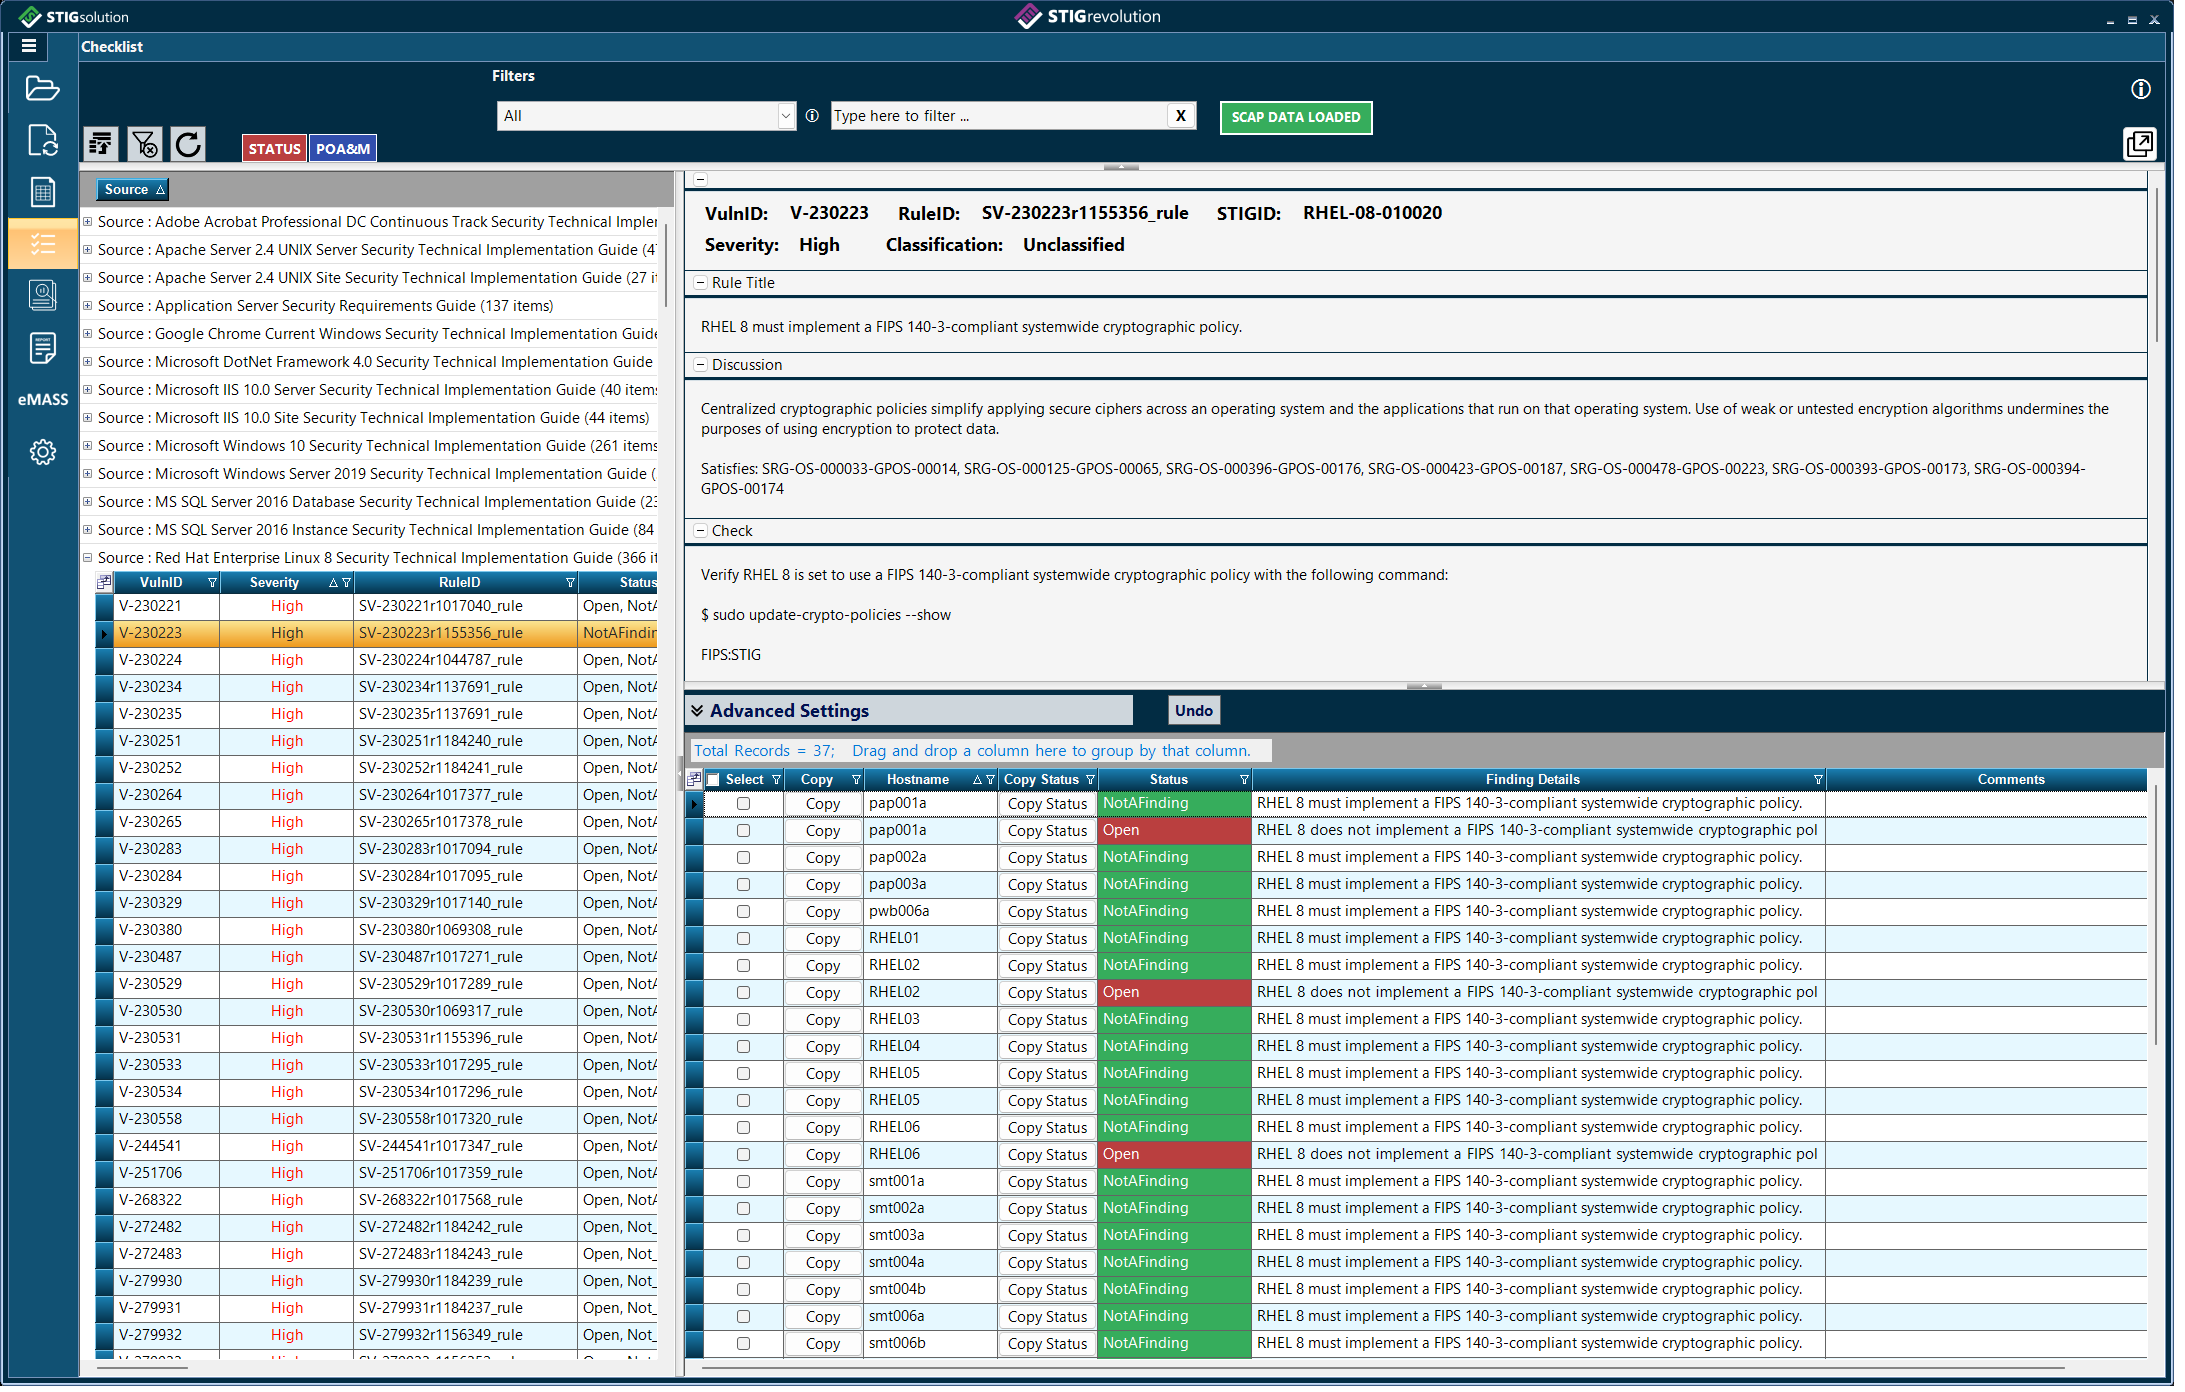Image resolution: width=2185 pixels, height=1392 pixels.
Task: Expand Adobe Acrobat Professional DC source group
Action: click(88, 222)
